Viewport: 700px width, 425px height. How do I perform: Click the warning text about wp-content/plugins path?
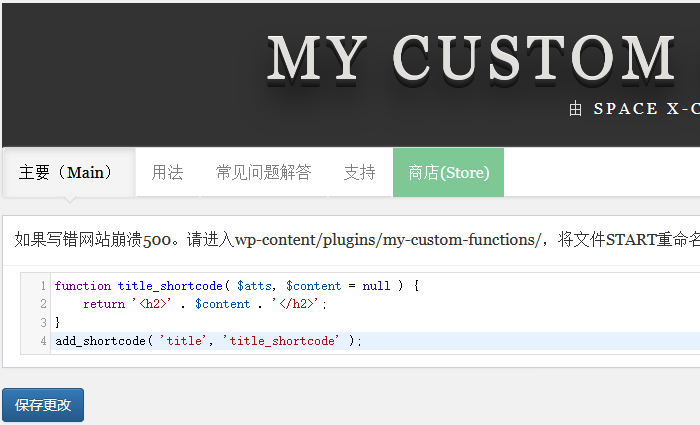(357, 240)
